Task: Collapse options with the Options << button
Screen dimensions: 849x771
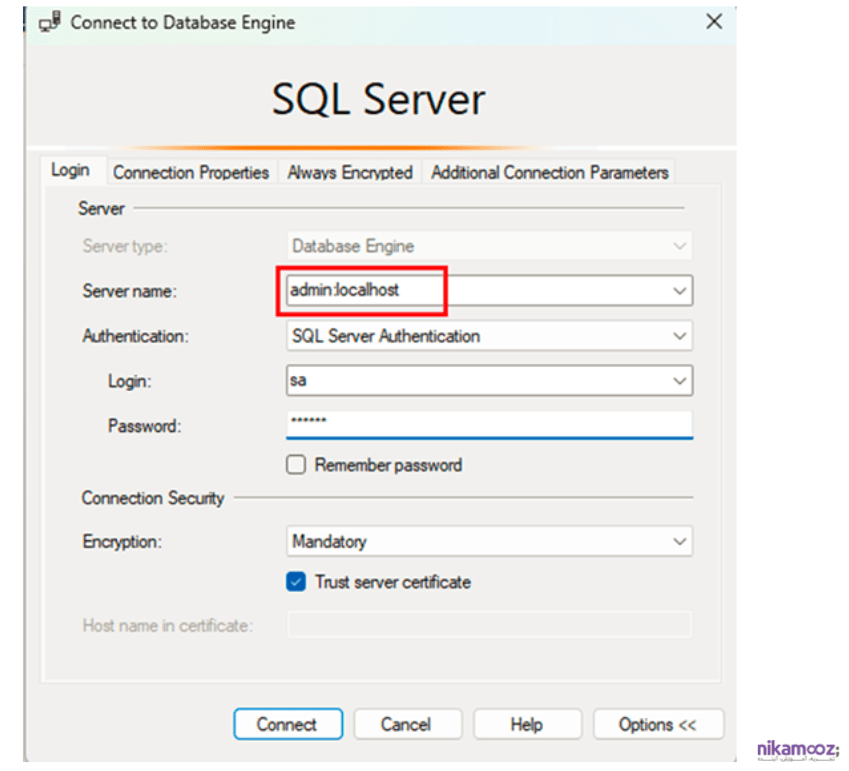Action: point(657,725)
